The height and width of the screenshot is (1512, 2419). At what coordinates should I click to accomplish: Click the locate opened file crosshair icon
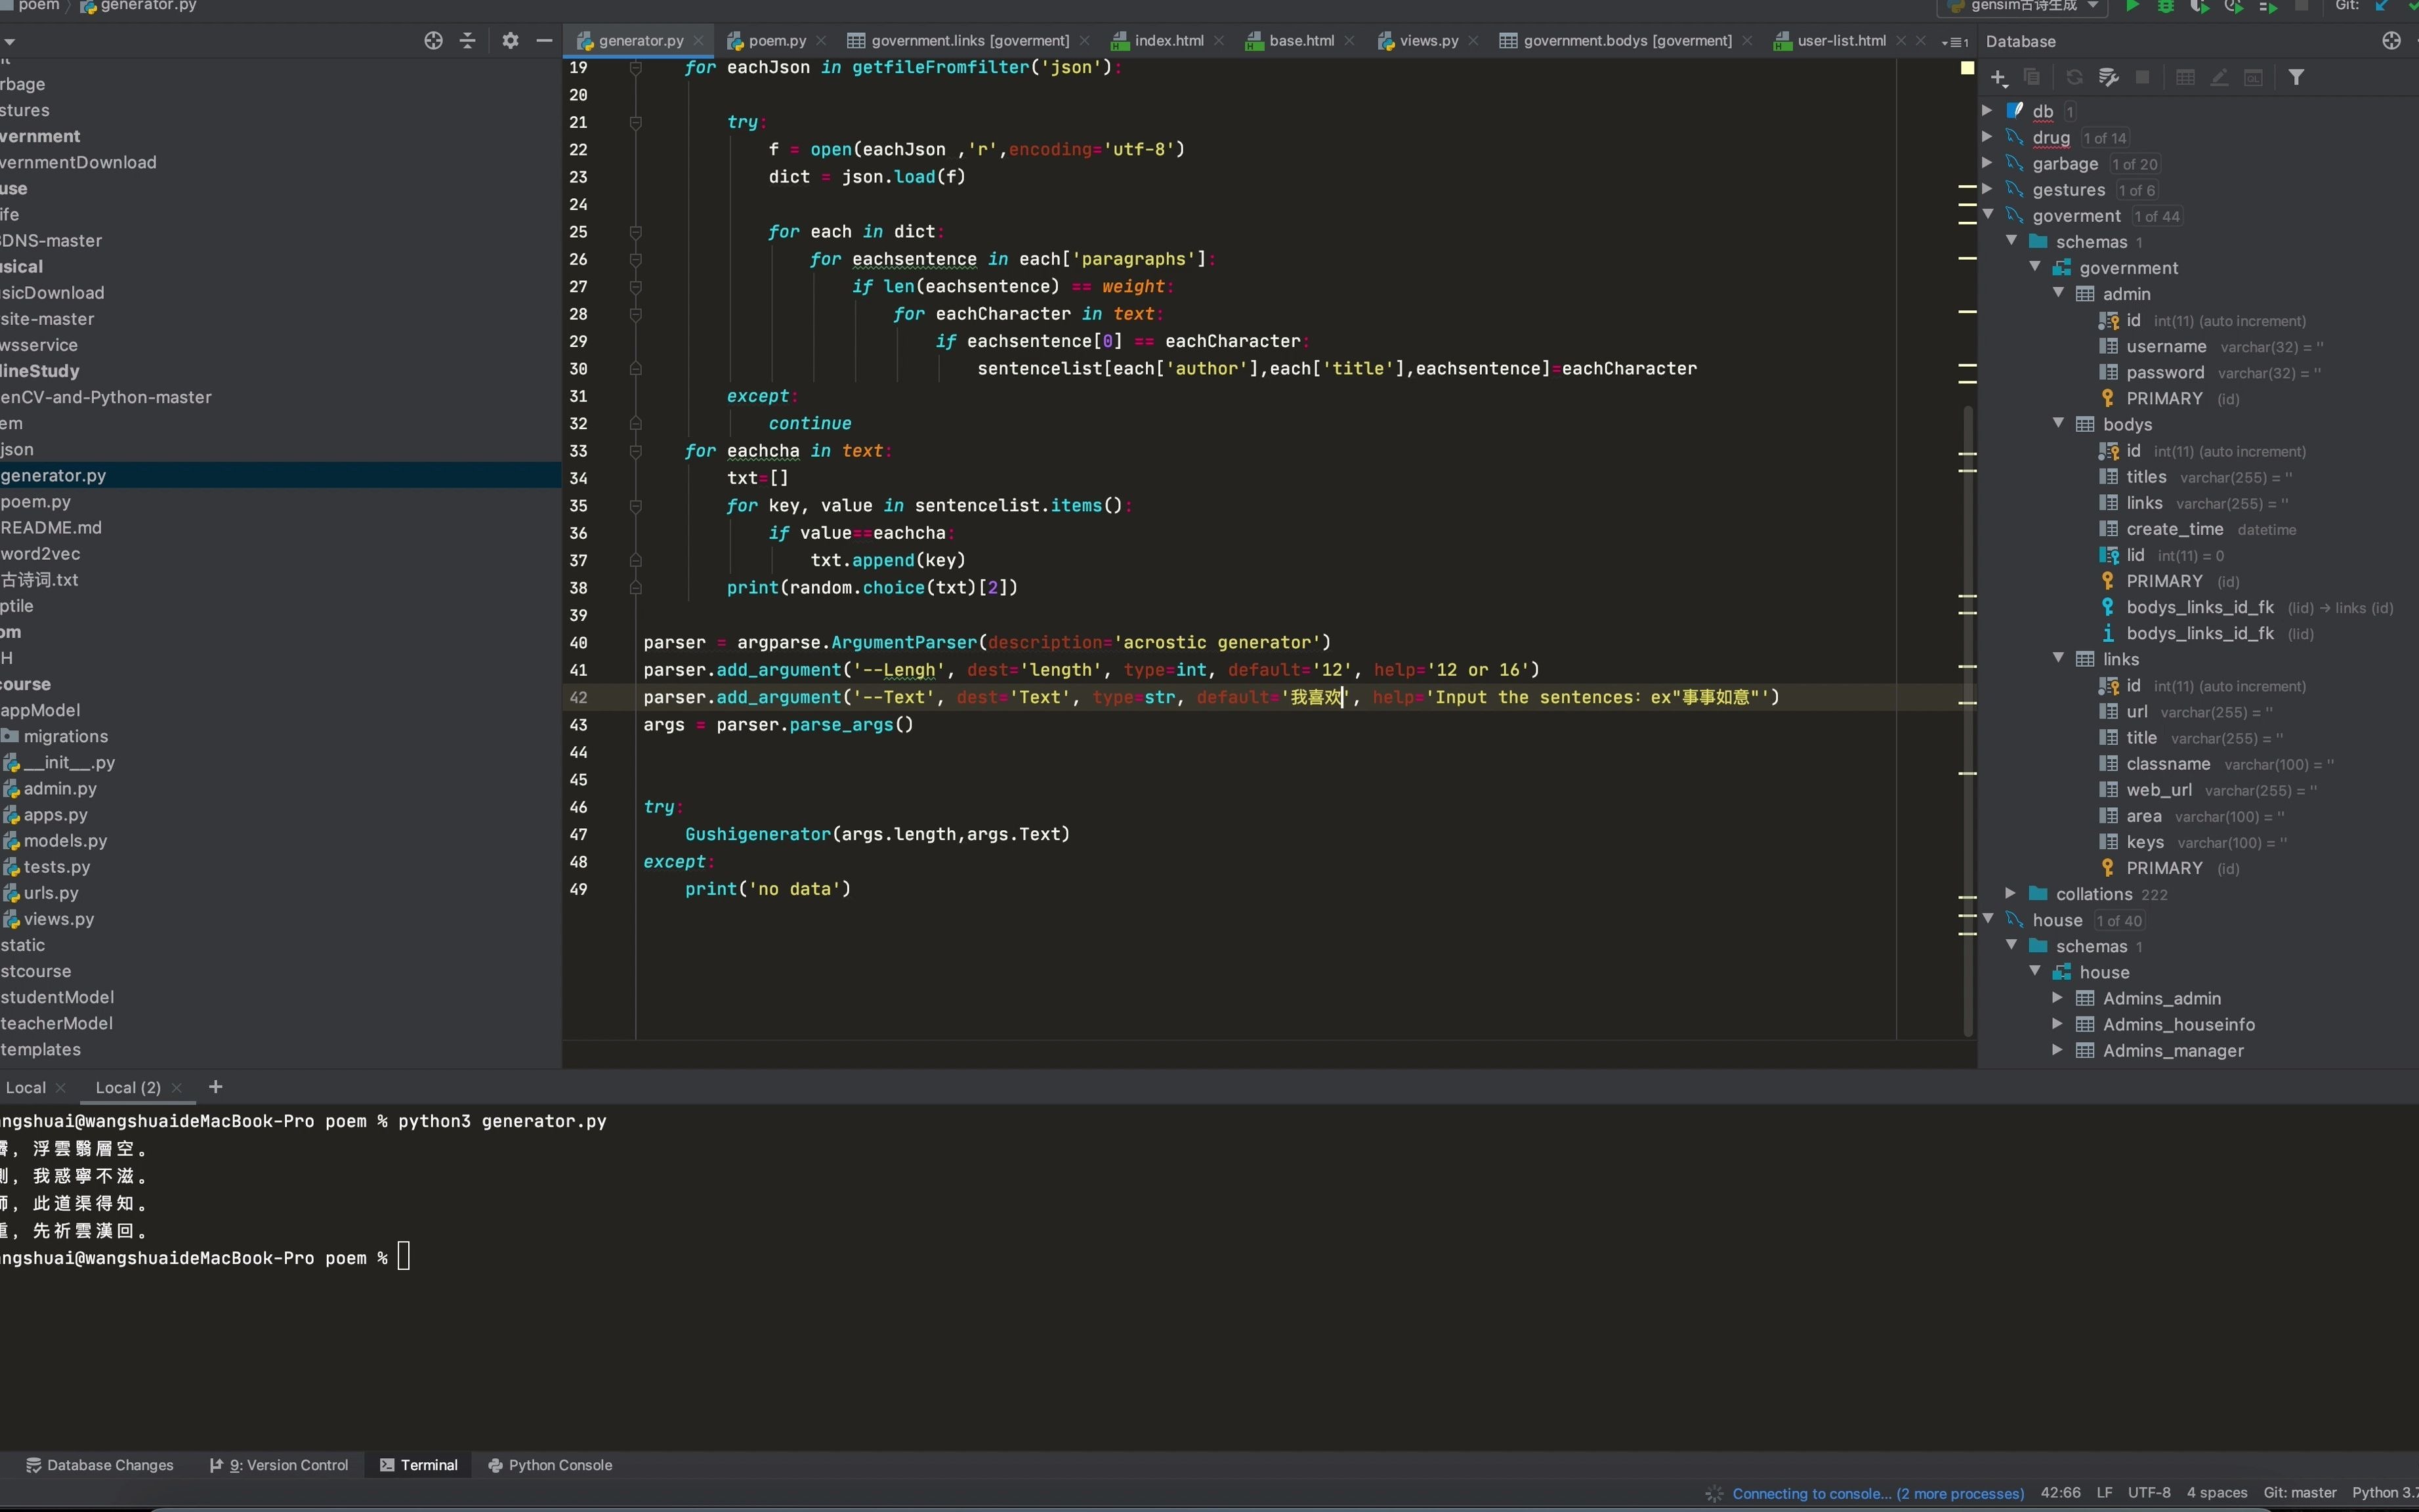click(433, 41)
